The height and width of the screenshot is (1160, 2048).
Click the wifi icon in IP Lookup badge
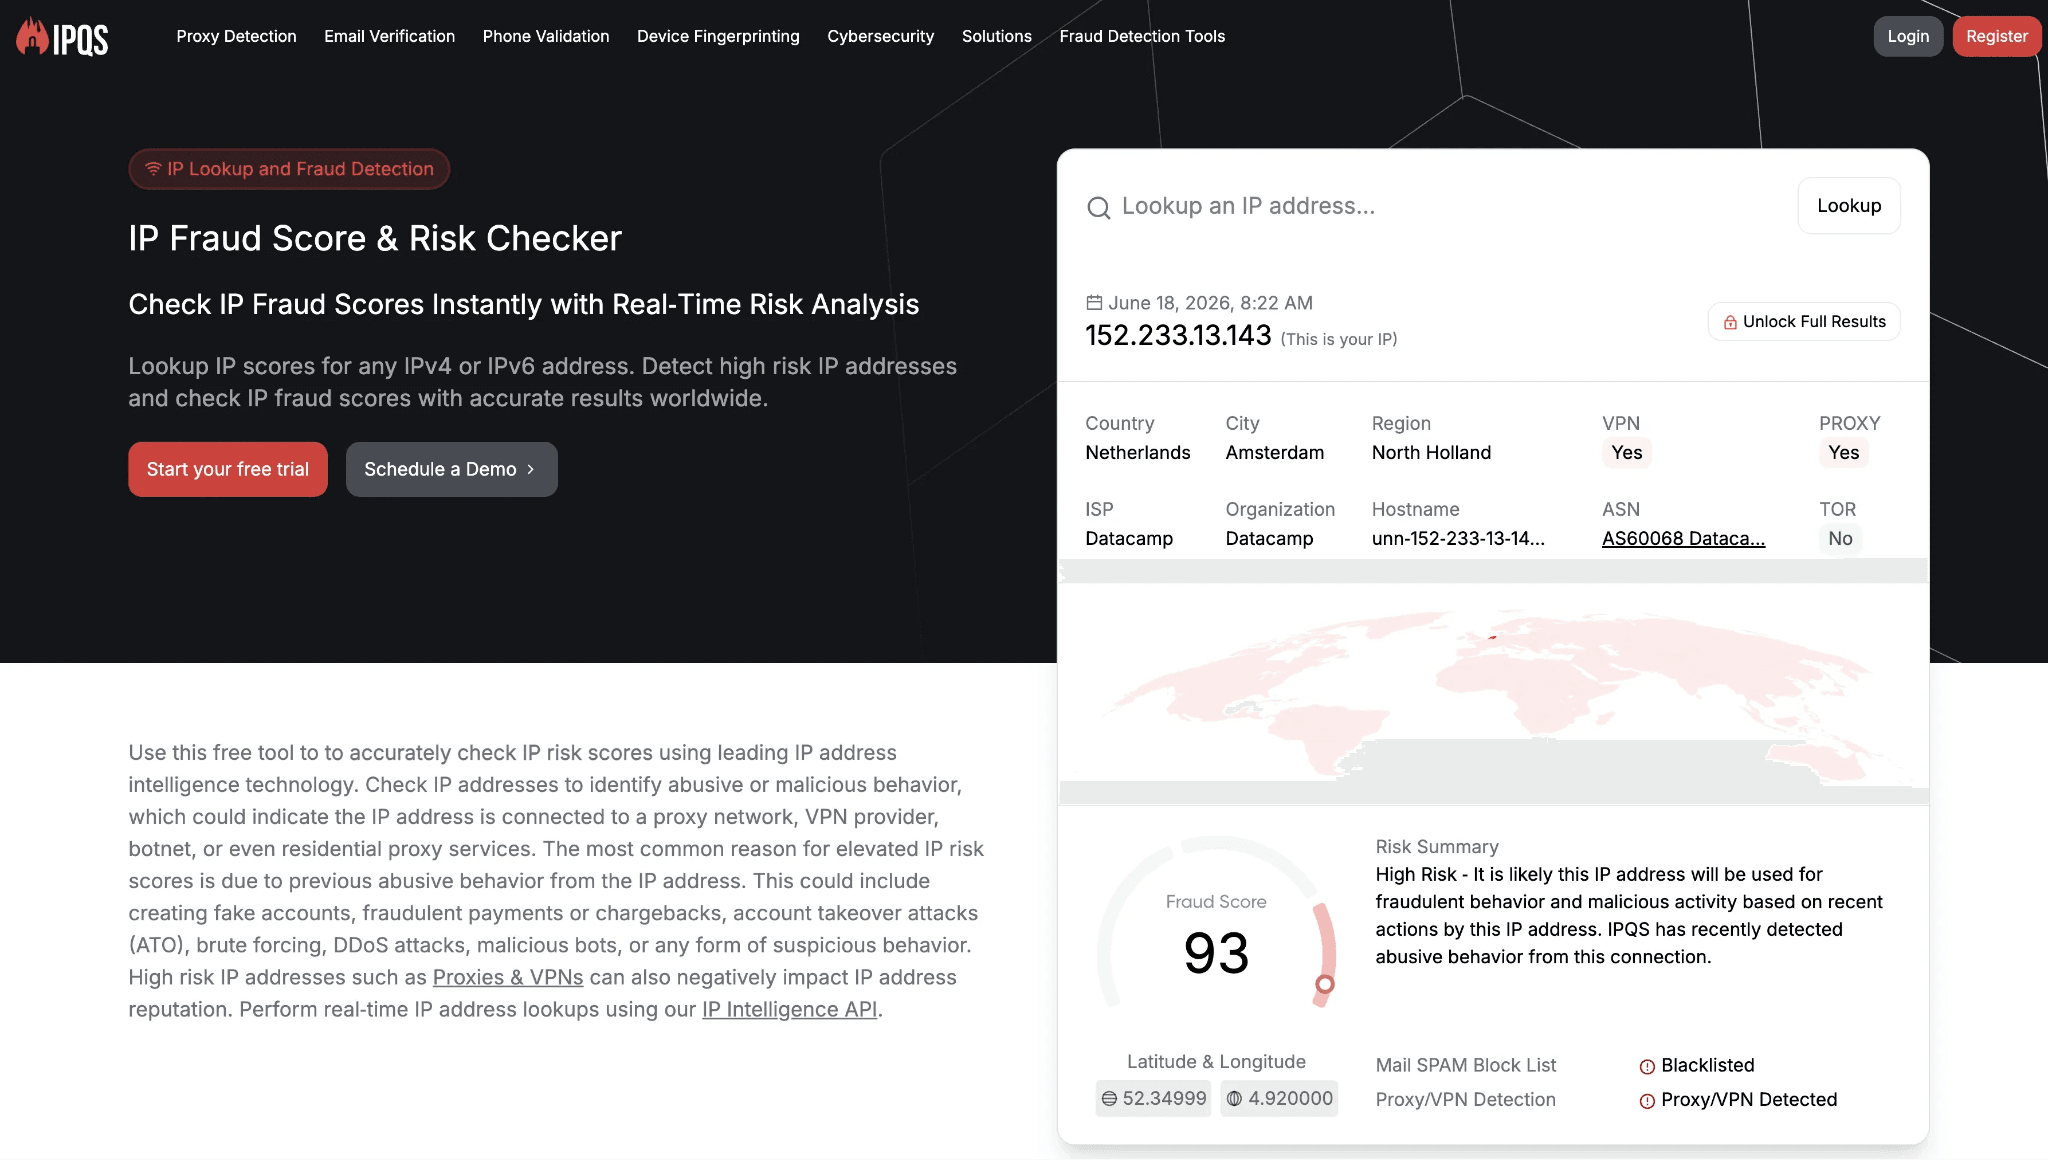[x=153, y=169]
